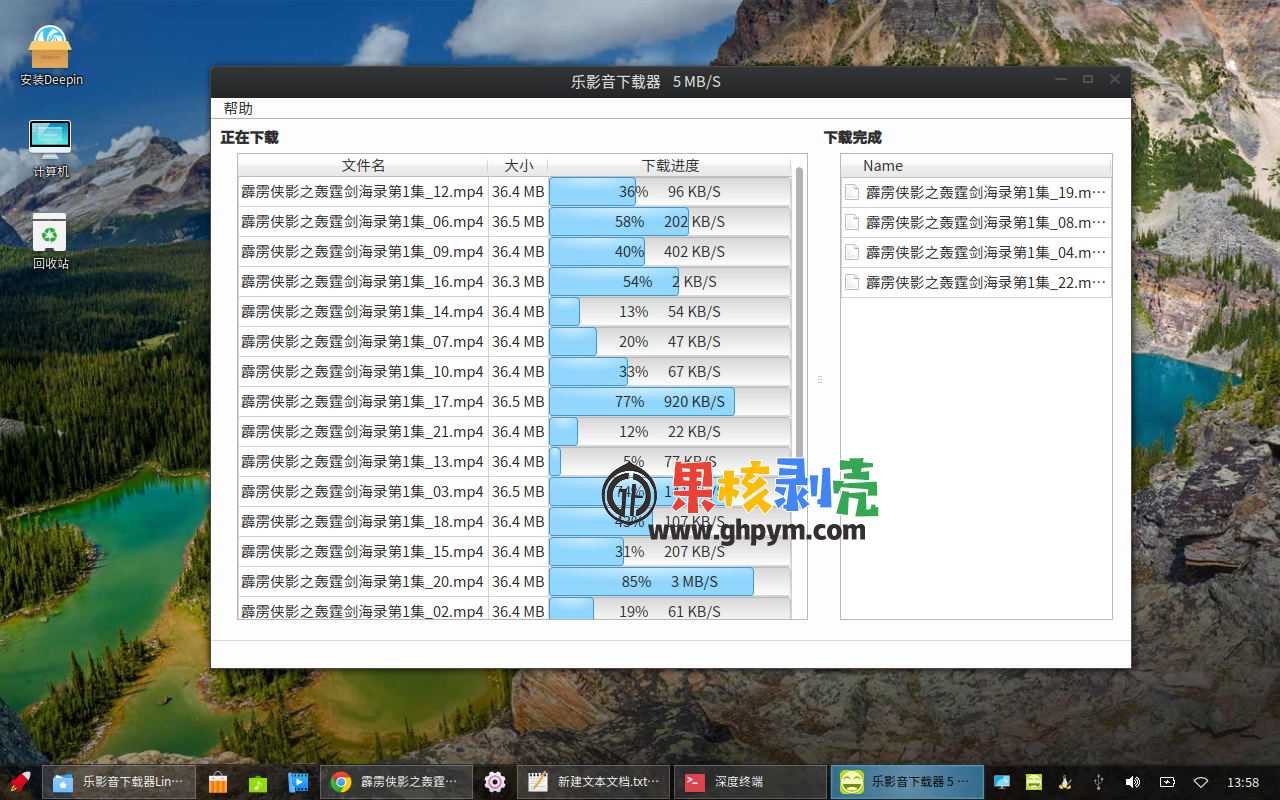Switch to the Chrome 霹雳侠影 taskbar window
Screen dimensions: 1280x800
click(x=395, y=782)
